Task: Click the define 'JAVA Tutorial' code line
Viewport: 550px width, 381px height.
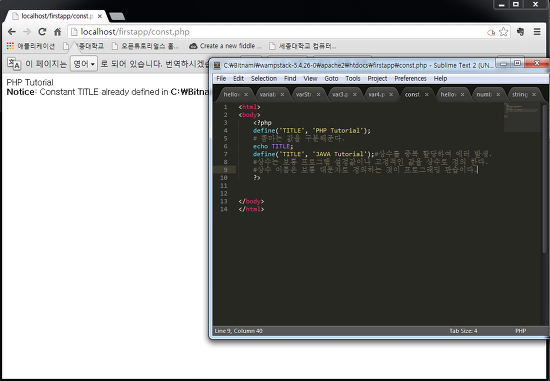Action: (x=314, y=154)
